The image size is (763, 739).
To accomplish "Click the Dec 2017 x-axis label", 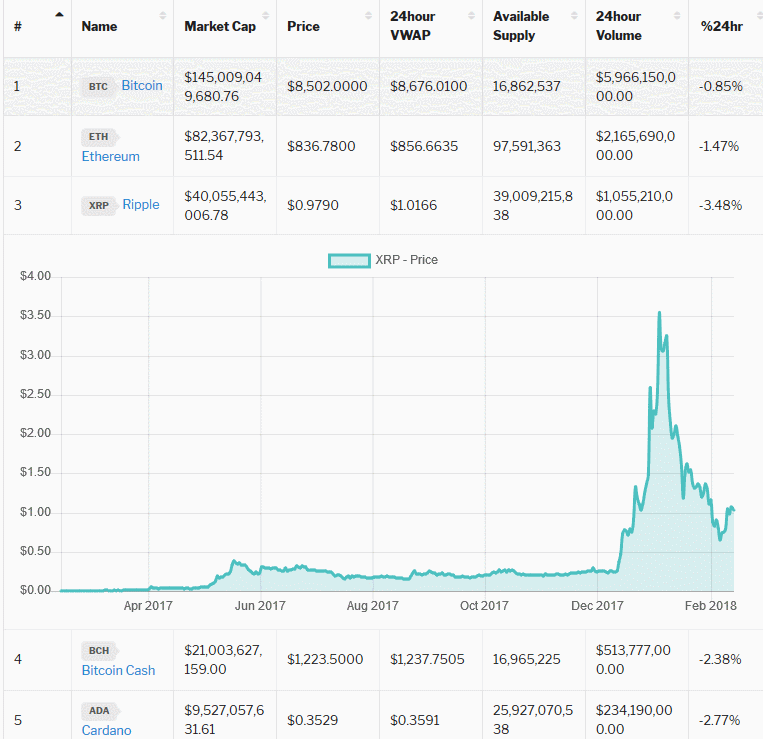I will [597, 606].
